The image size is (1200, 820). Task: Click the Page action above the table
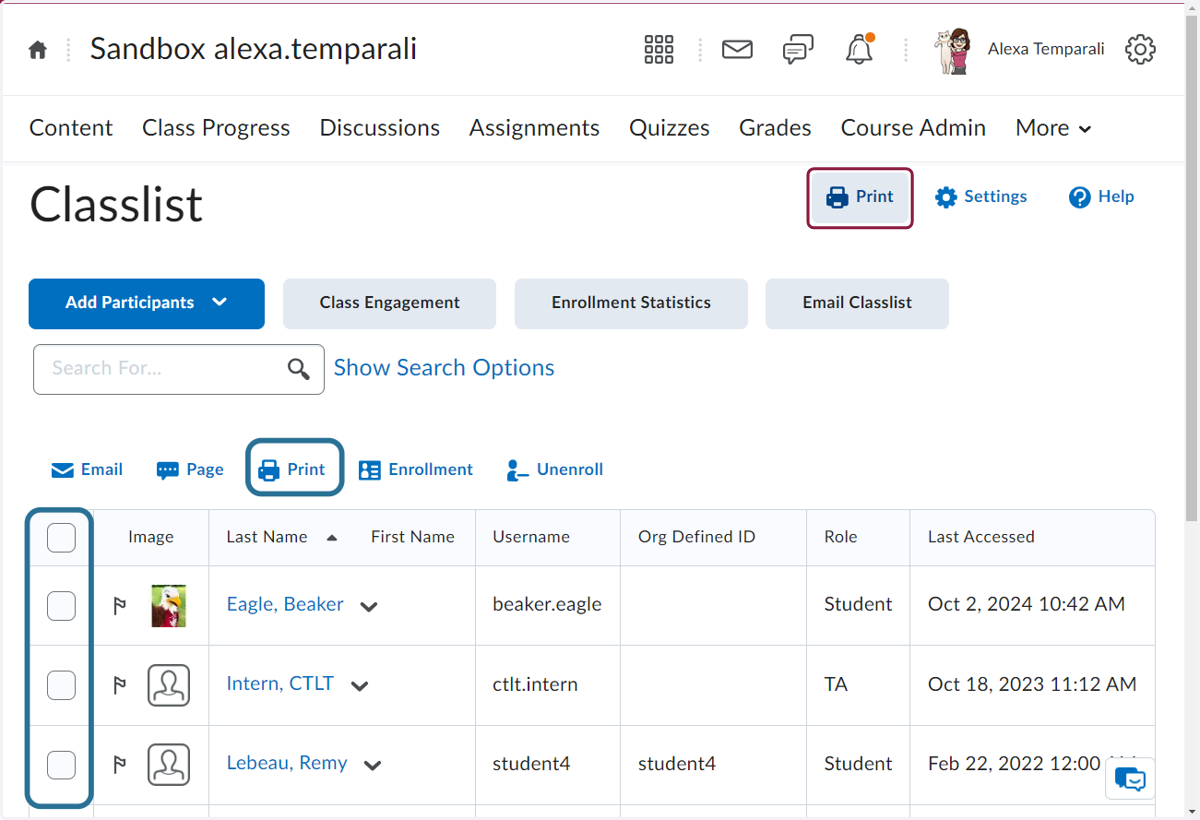(190, 470)
